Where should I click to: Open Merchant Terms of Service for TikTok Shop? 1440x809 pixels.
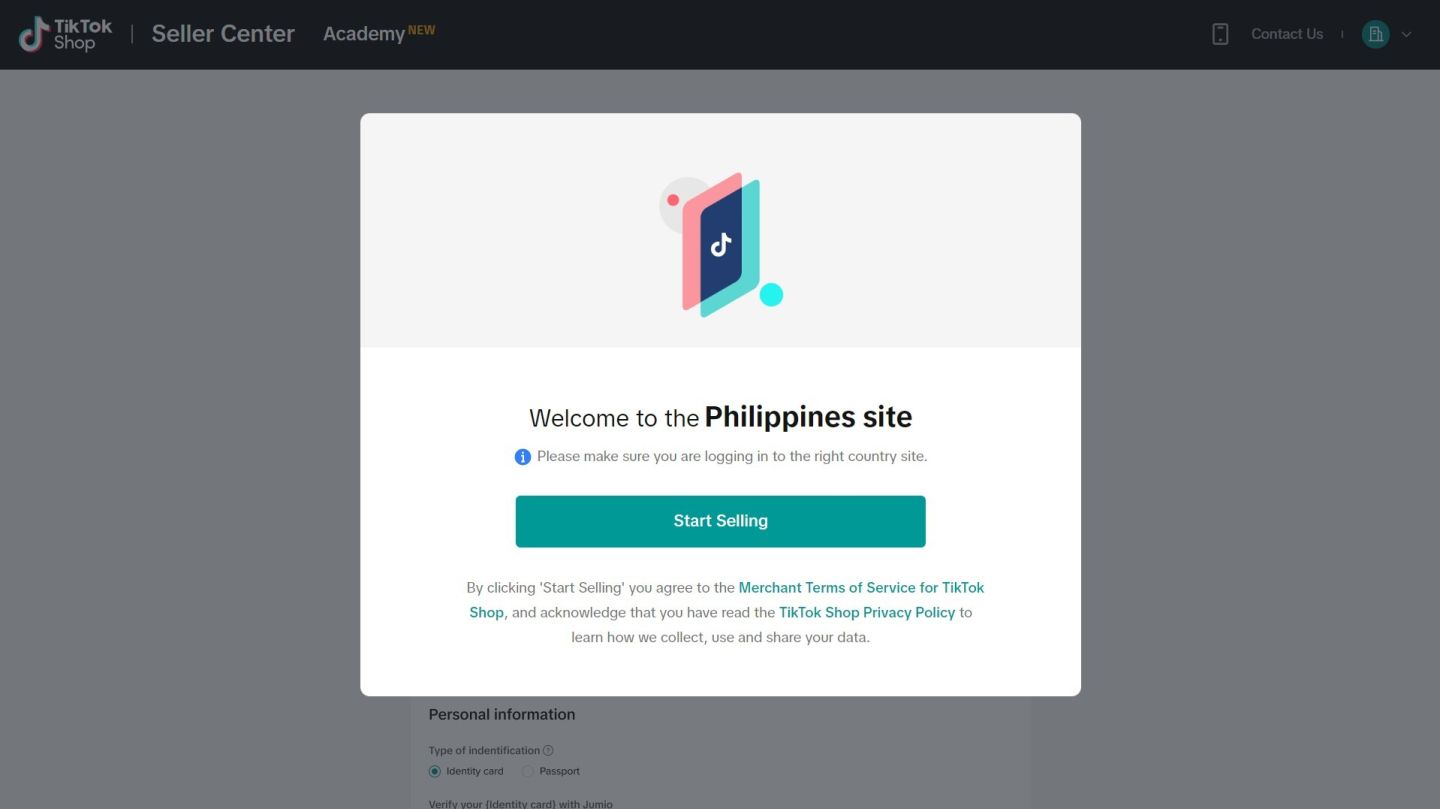[727, 600]
